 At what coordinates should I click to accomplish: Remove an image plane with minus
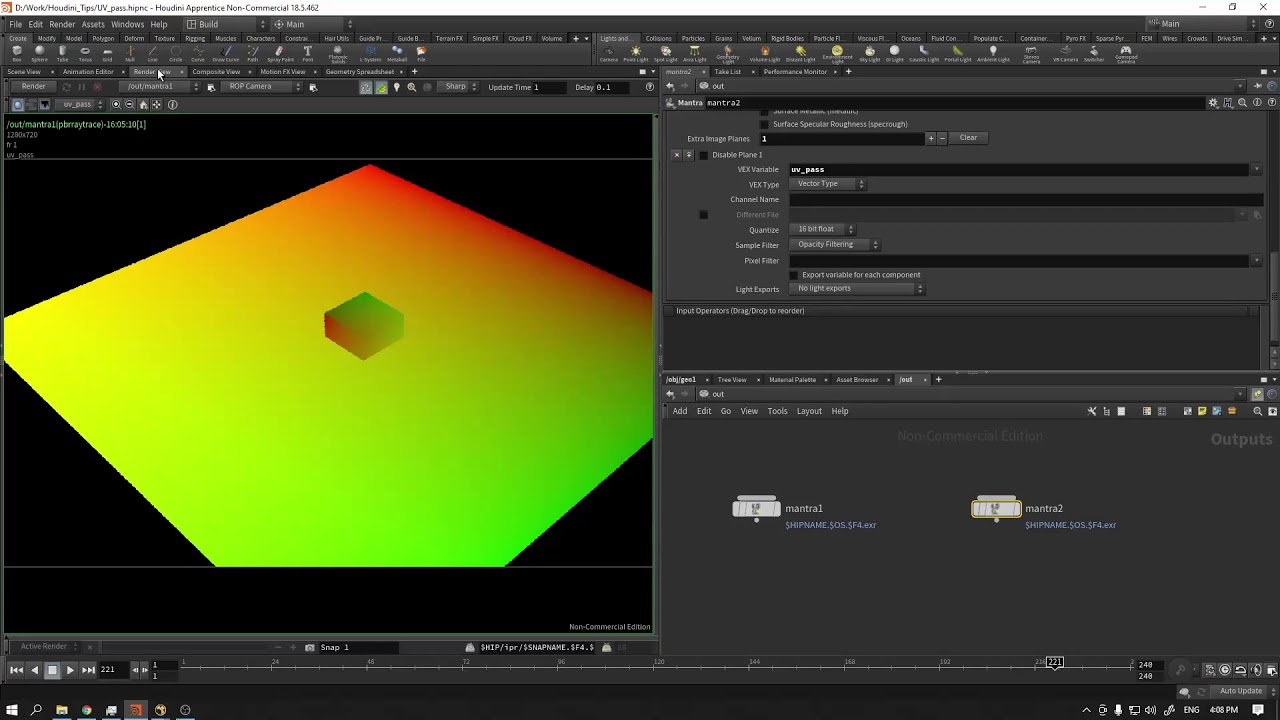click(x=942, y=138)
